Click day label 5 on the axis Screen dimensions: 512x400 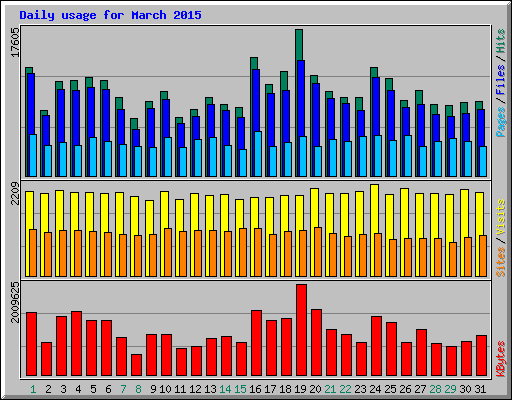[93, 389]
